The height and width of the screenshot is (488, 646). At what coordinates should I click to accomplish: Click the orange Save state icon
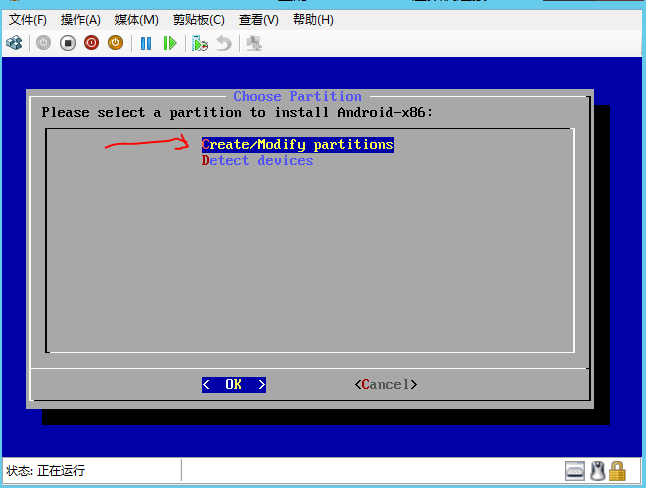115,43
